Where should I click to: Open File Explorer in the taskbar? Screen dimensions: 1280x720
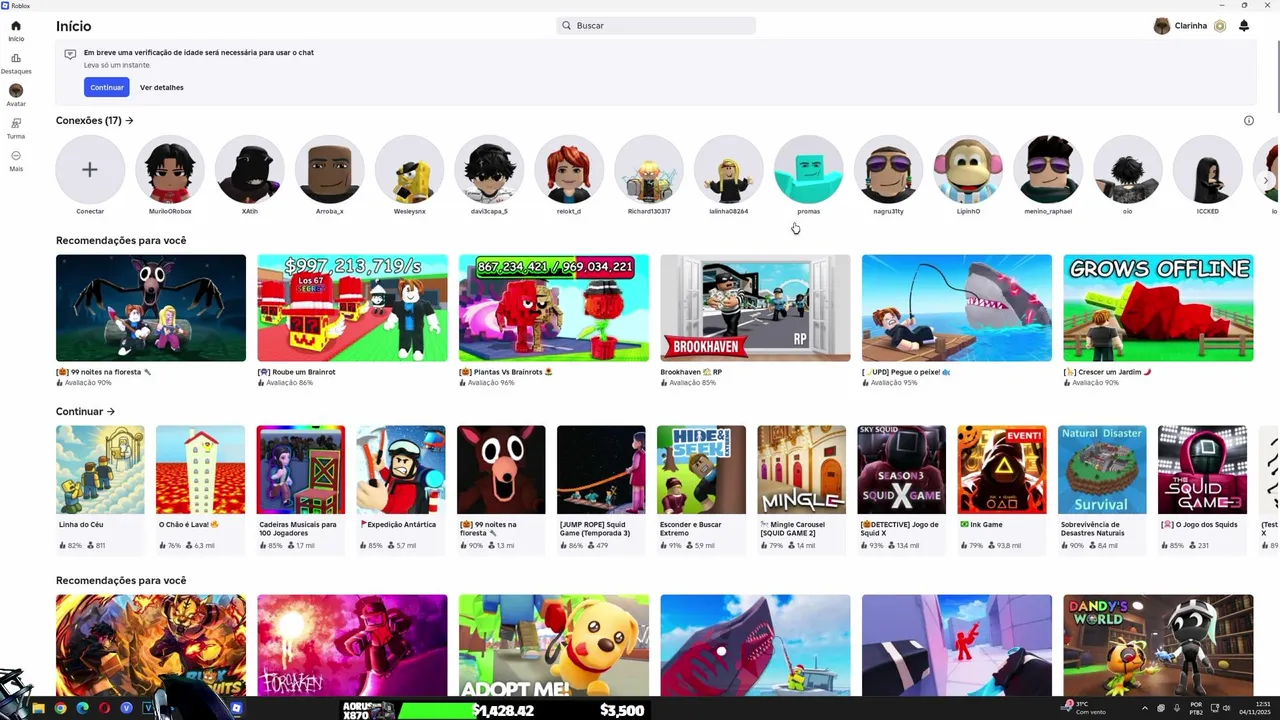(x=39, y=708)
